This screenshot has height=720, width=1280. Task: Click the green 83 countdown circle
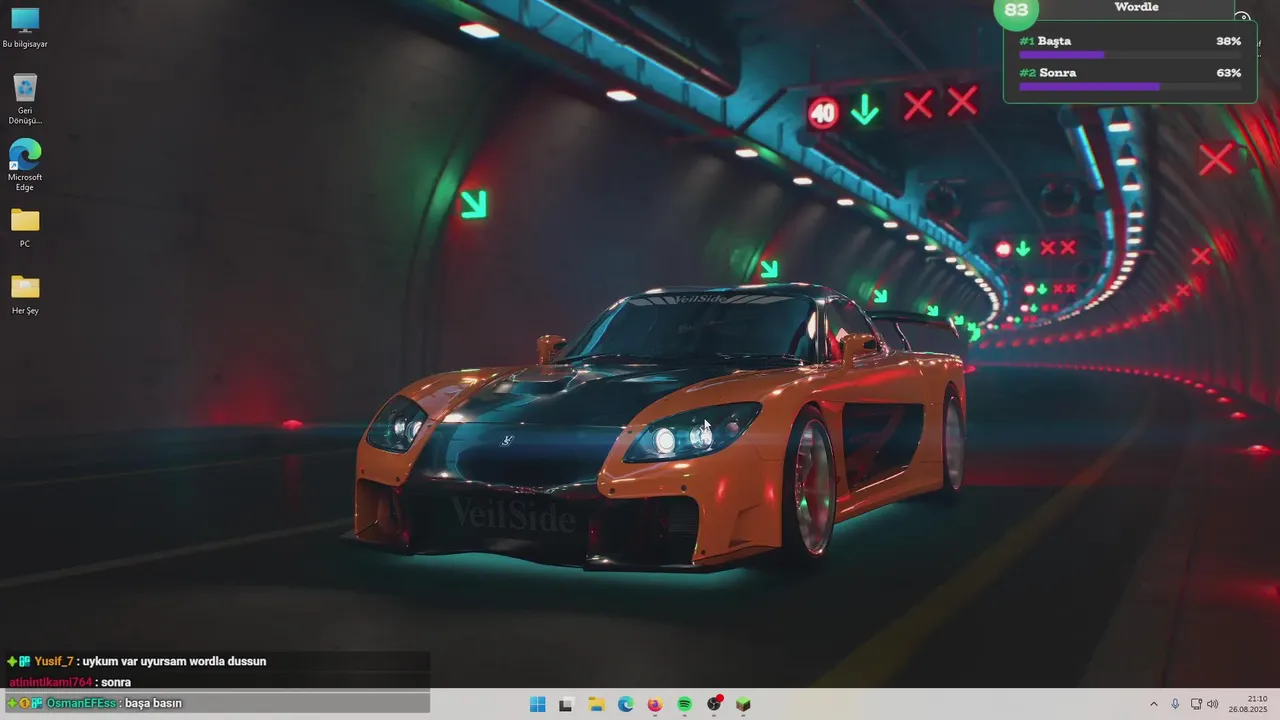[x=1016, y=10]
